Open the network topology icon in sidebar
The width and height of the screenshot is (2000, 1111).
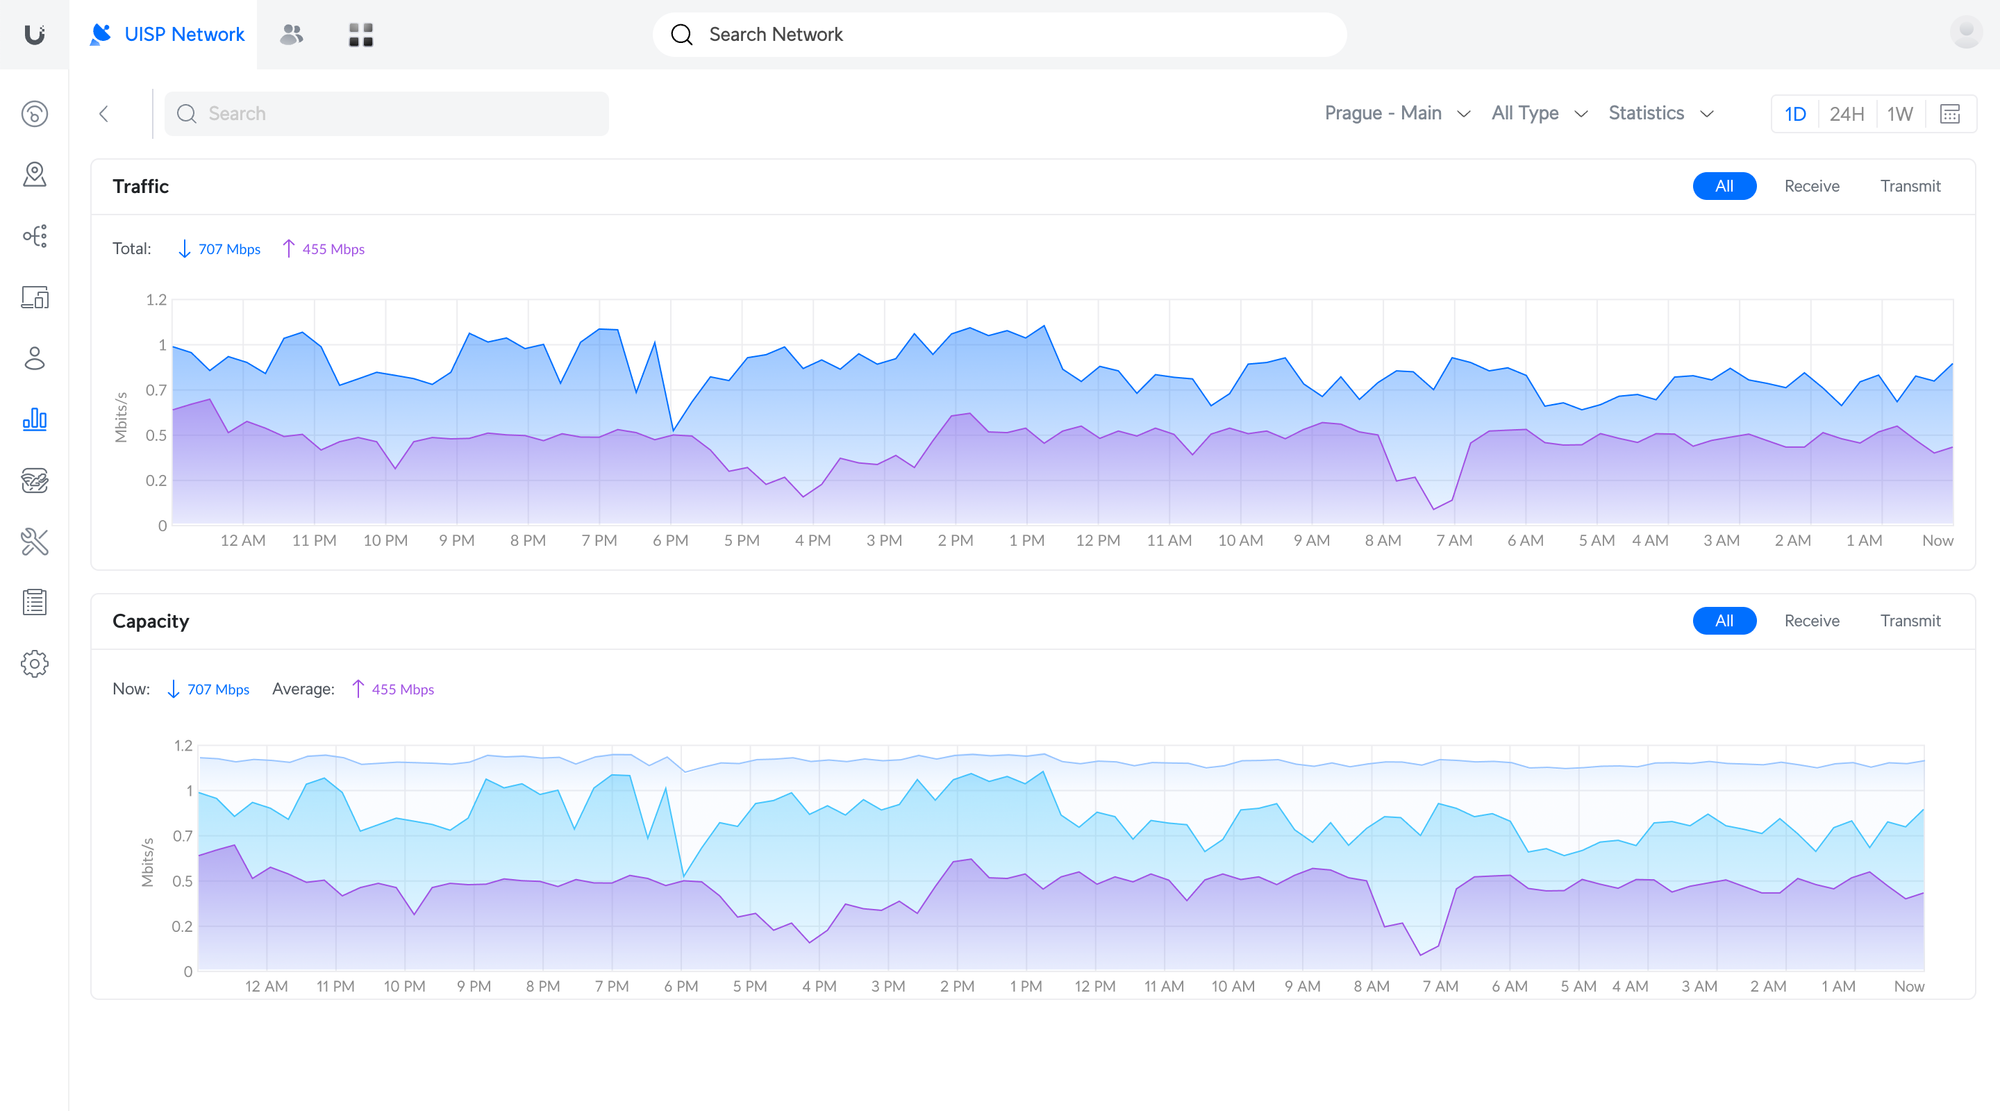(35, 236)
